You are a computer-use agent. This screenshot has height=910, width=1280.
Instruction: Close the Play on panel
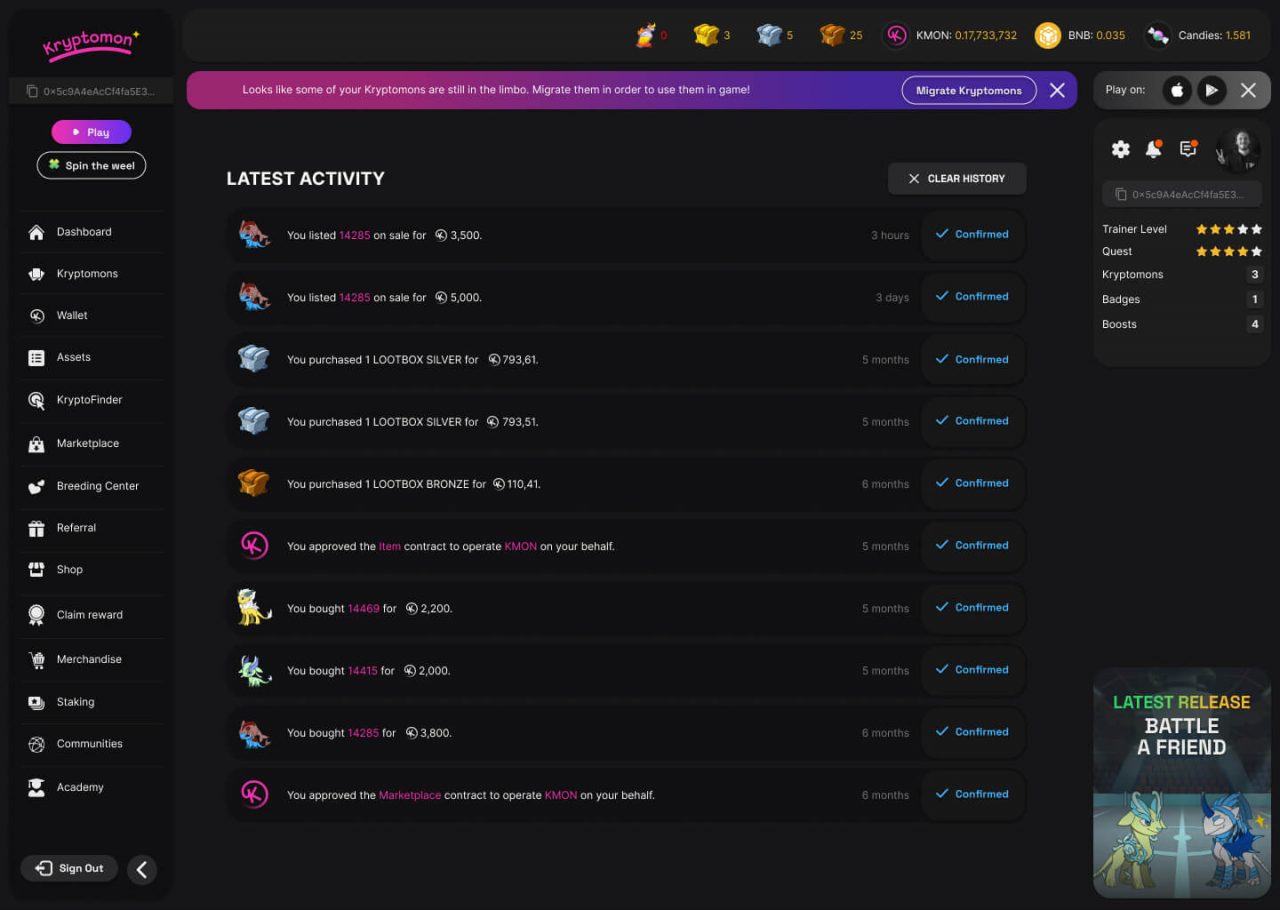(x=1248, y=90)
